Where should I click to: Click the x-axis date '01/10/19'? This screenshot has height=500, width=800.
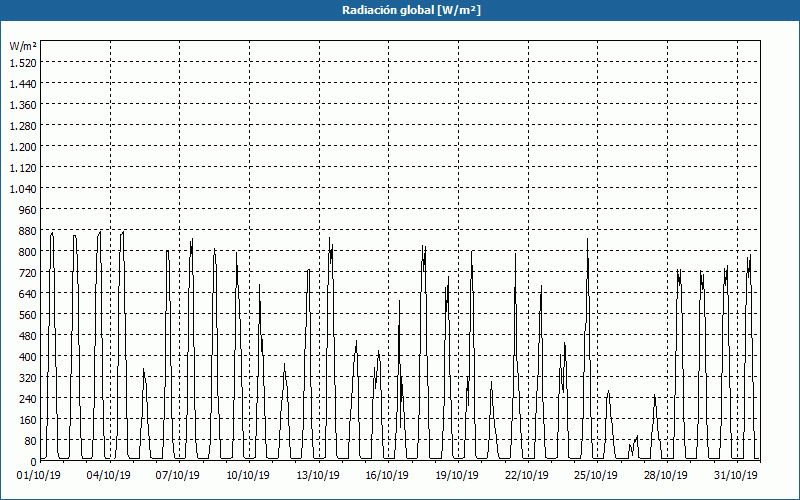(39, 476)
